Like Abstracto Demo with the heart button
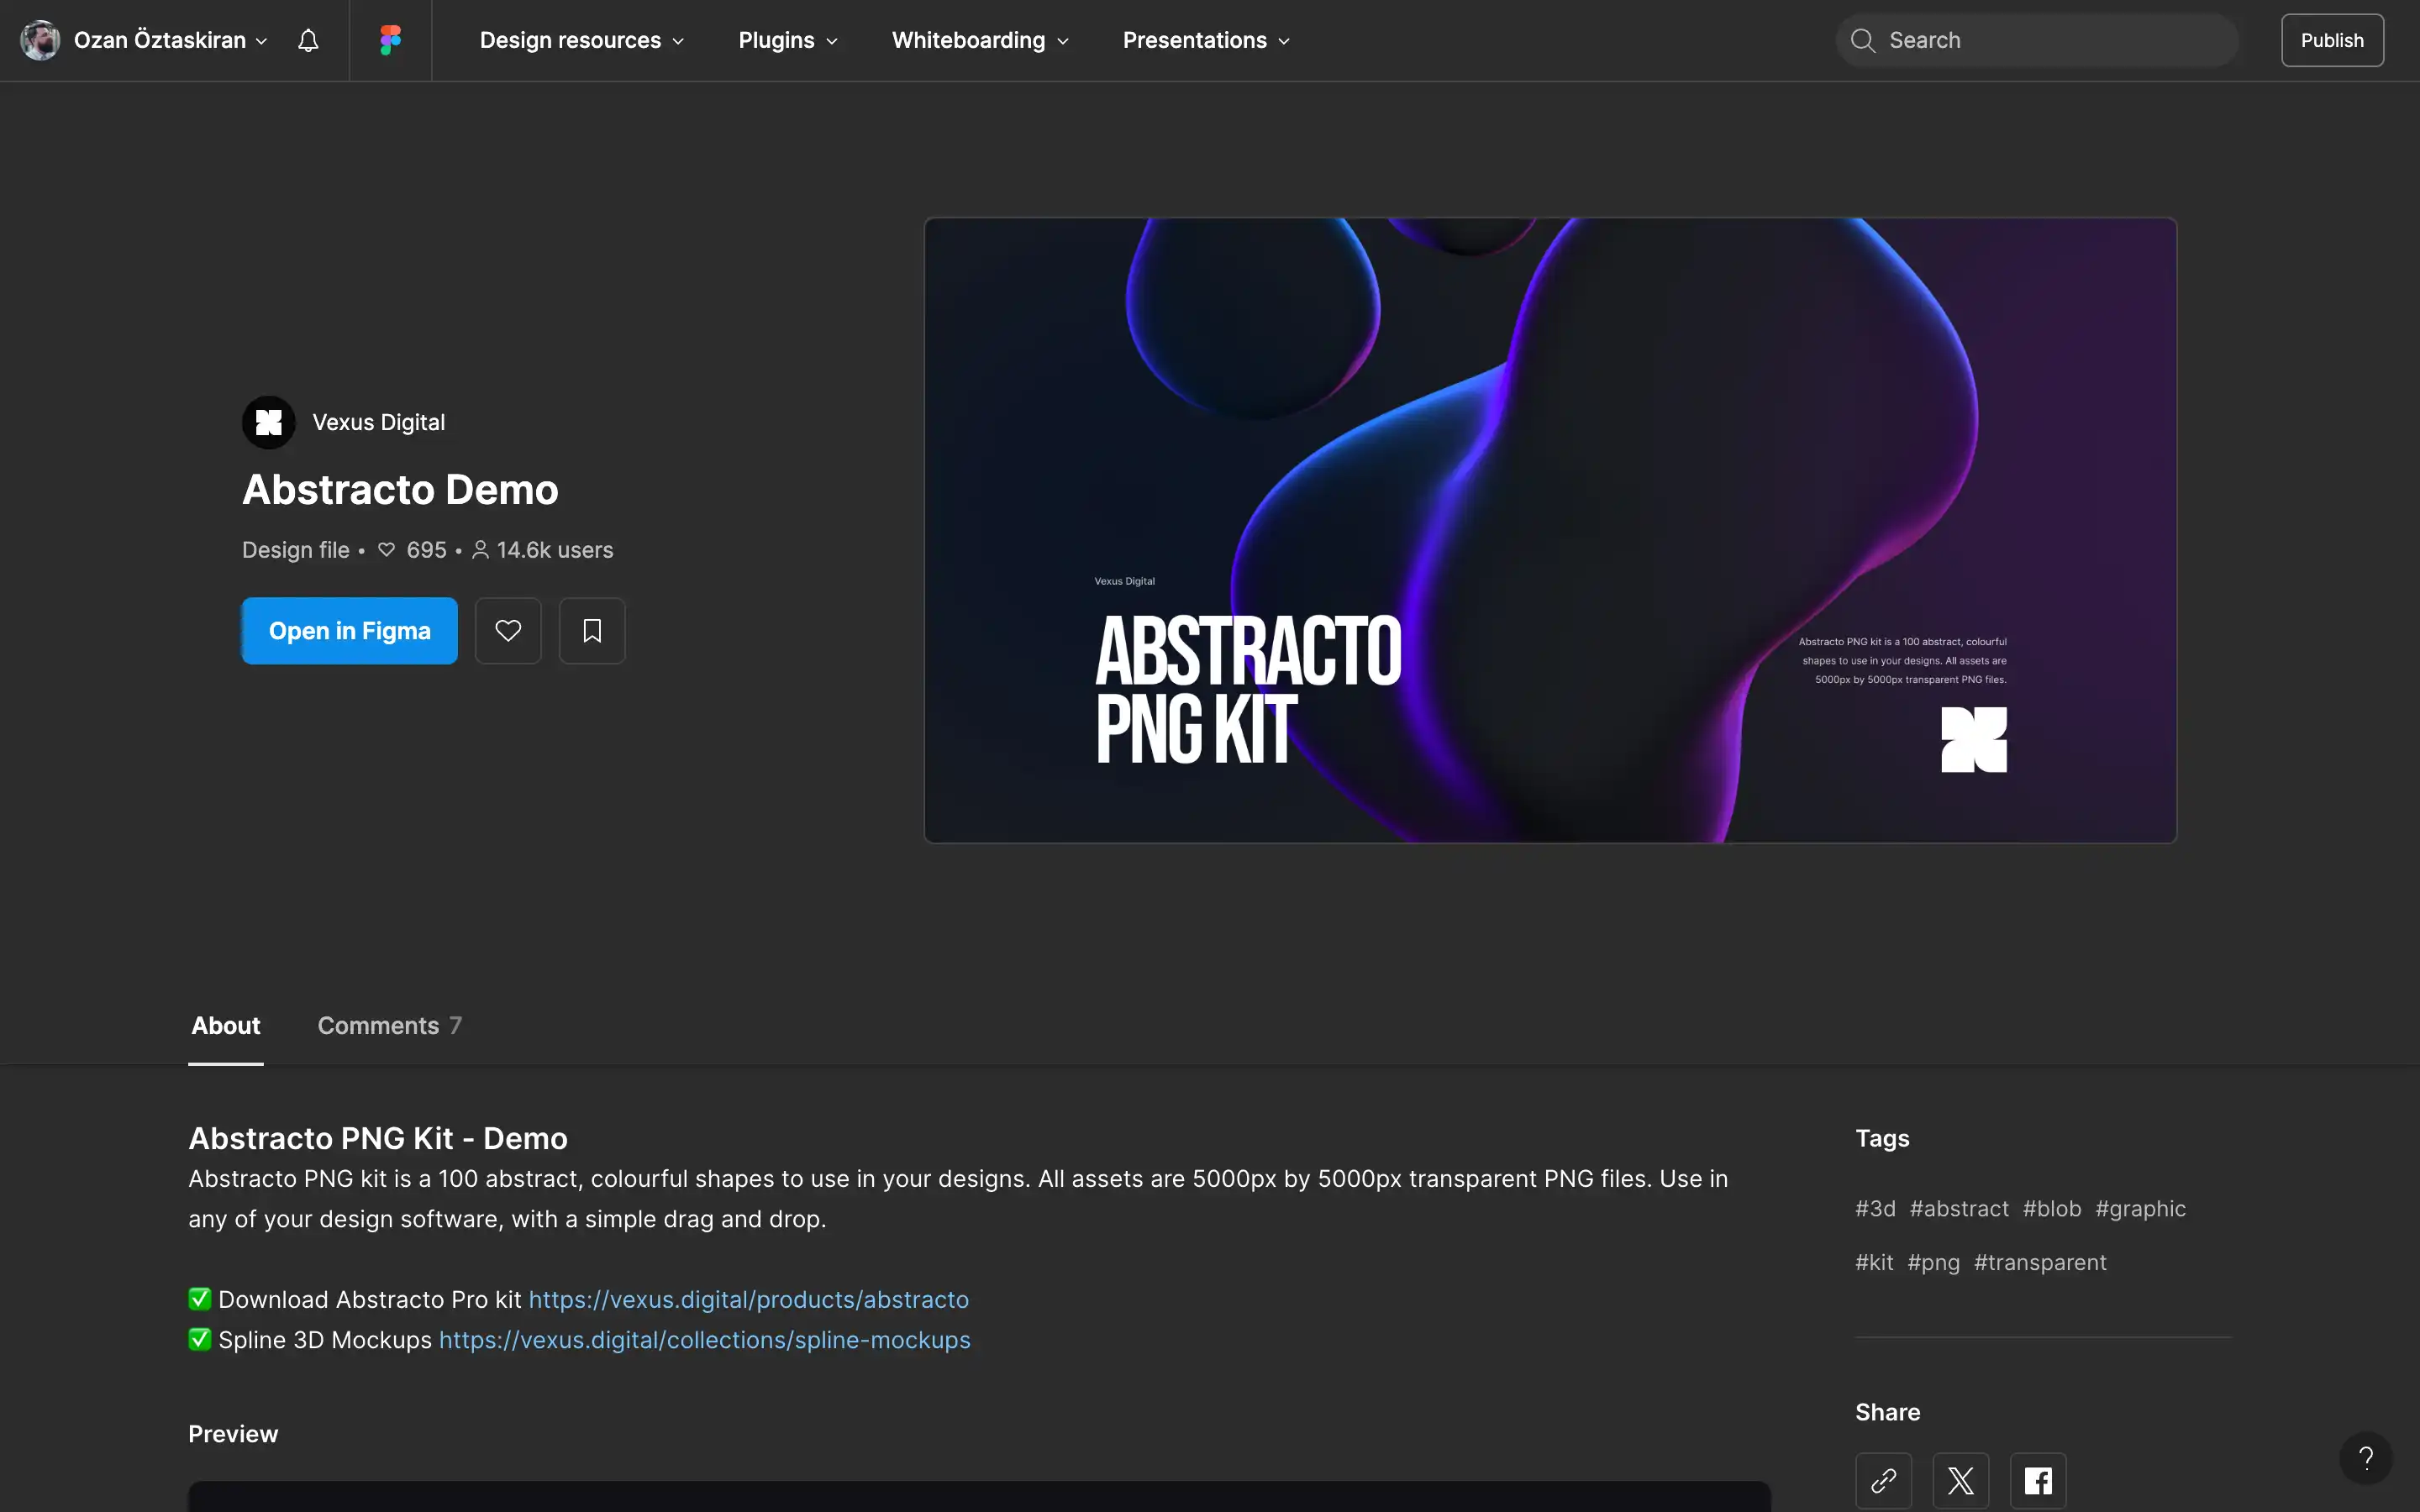Image resolution: width=2420 pixels, height=1512 pixels. [508, 631]
